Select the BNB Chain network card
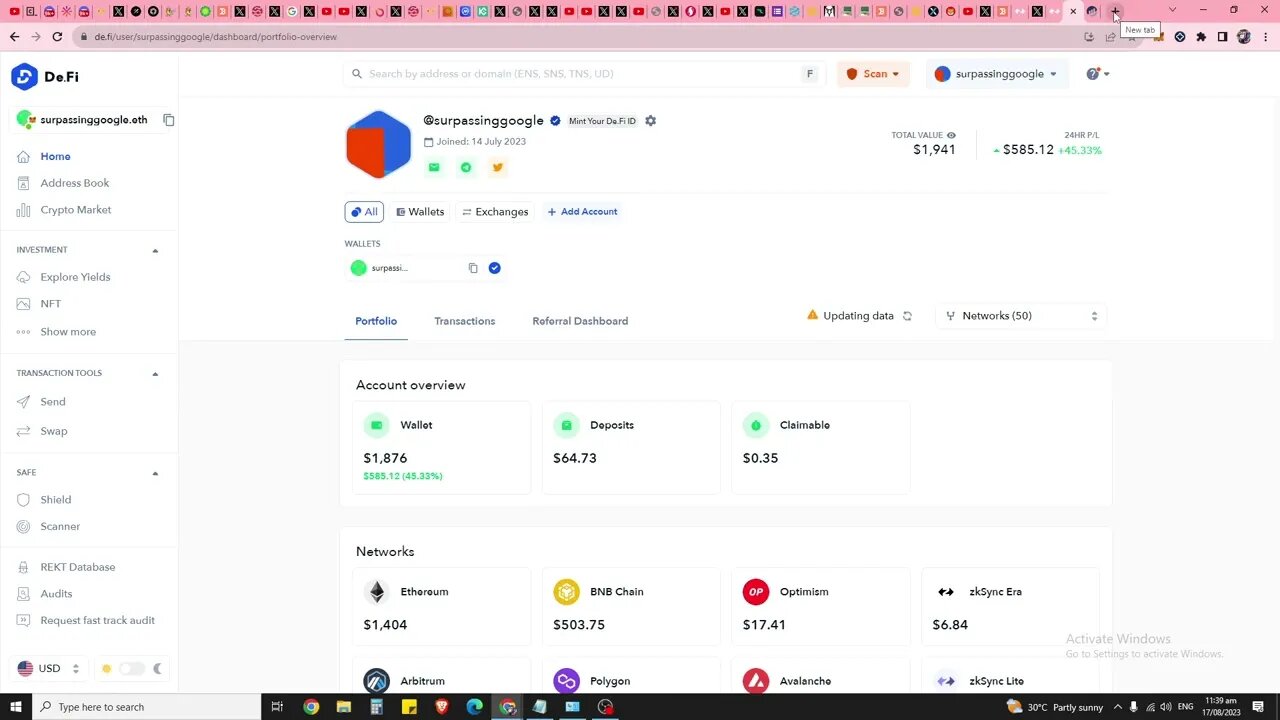The image size is (1280, 720). (x=631, y=607)
